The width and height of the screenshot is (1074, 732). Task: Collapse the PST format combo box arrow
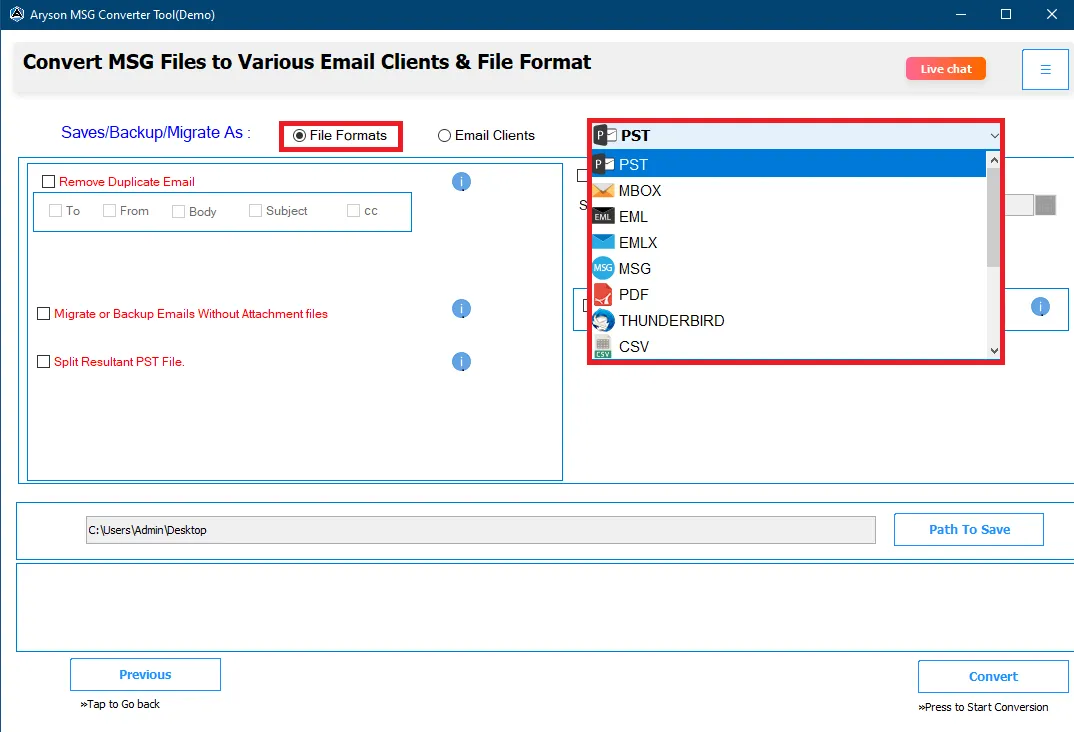pyautogui.click(x=994, y=136)
